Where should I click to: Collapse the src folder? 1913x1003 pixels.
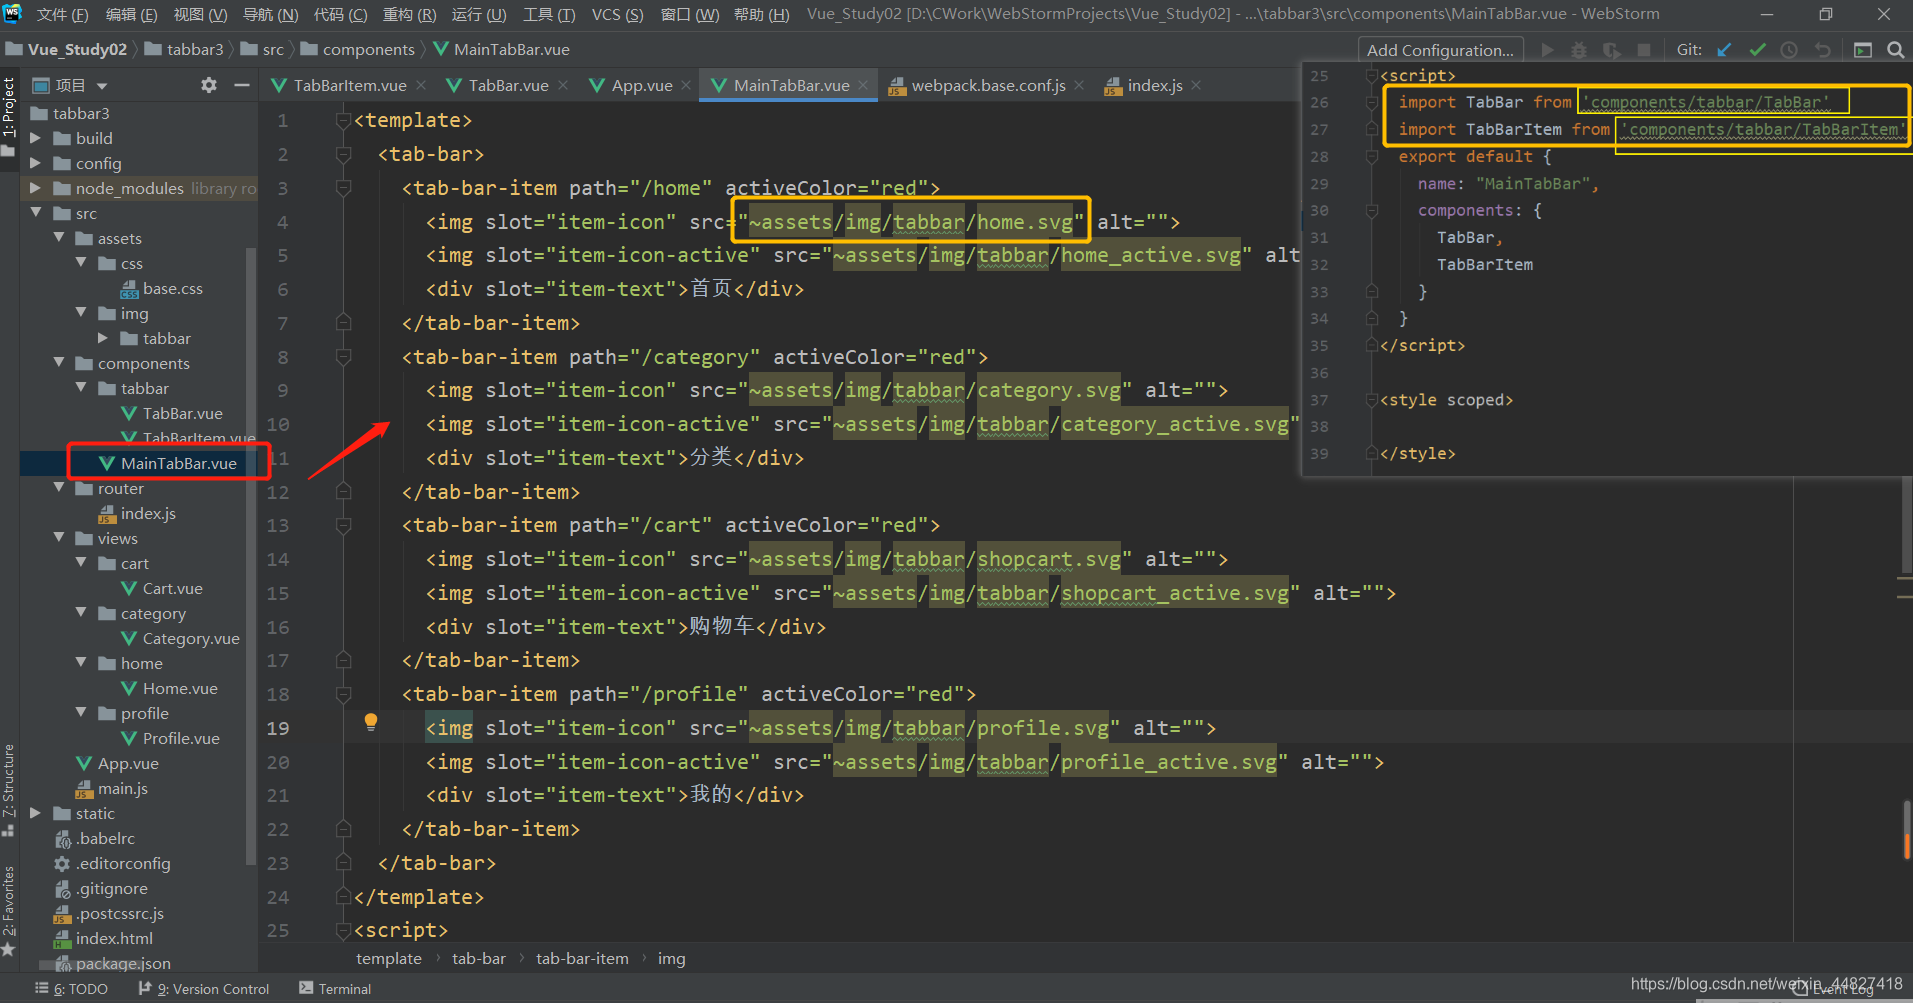tap(36, 213)
